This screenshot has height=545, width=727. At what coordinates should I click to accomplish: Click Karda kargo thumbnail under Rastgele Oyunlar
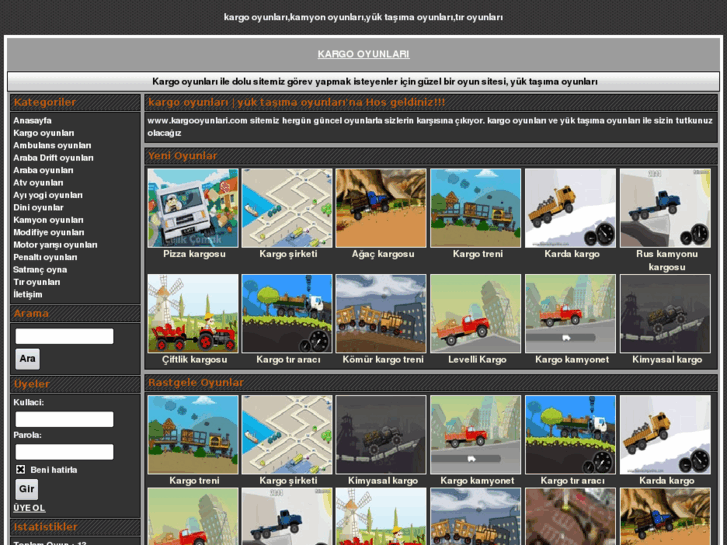point(665,434)
